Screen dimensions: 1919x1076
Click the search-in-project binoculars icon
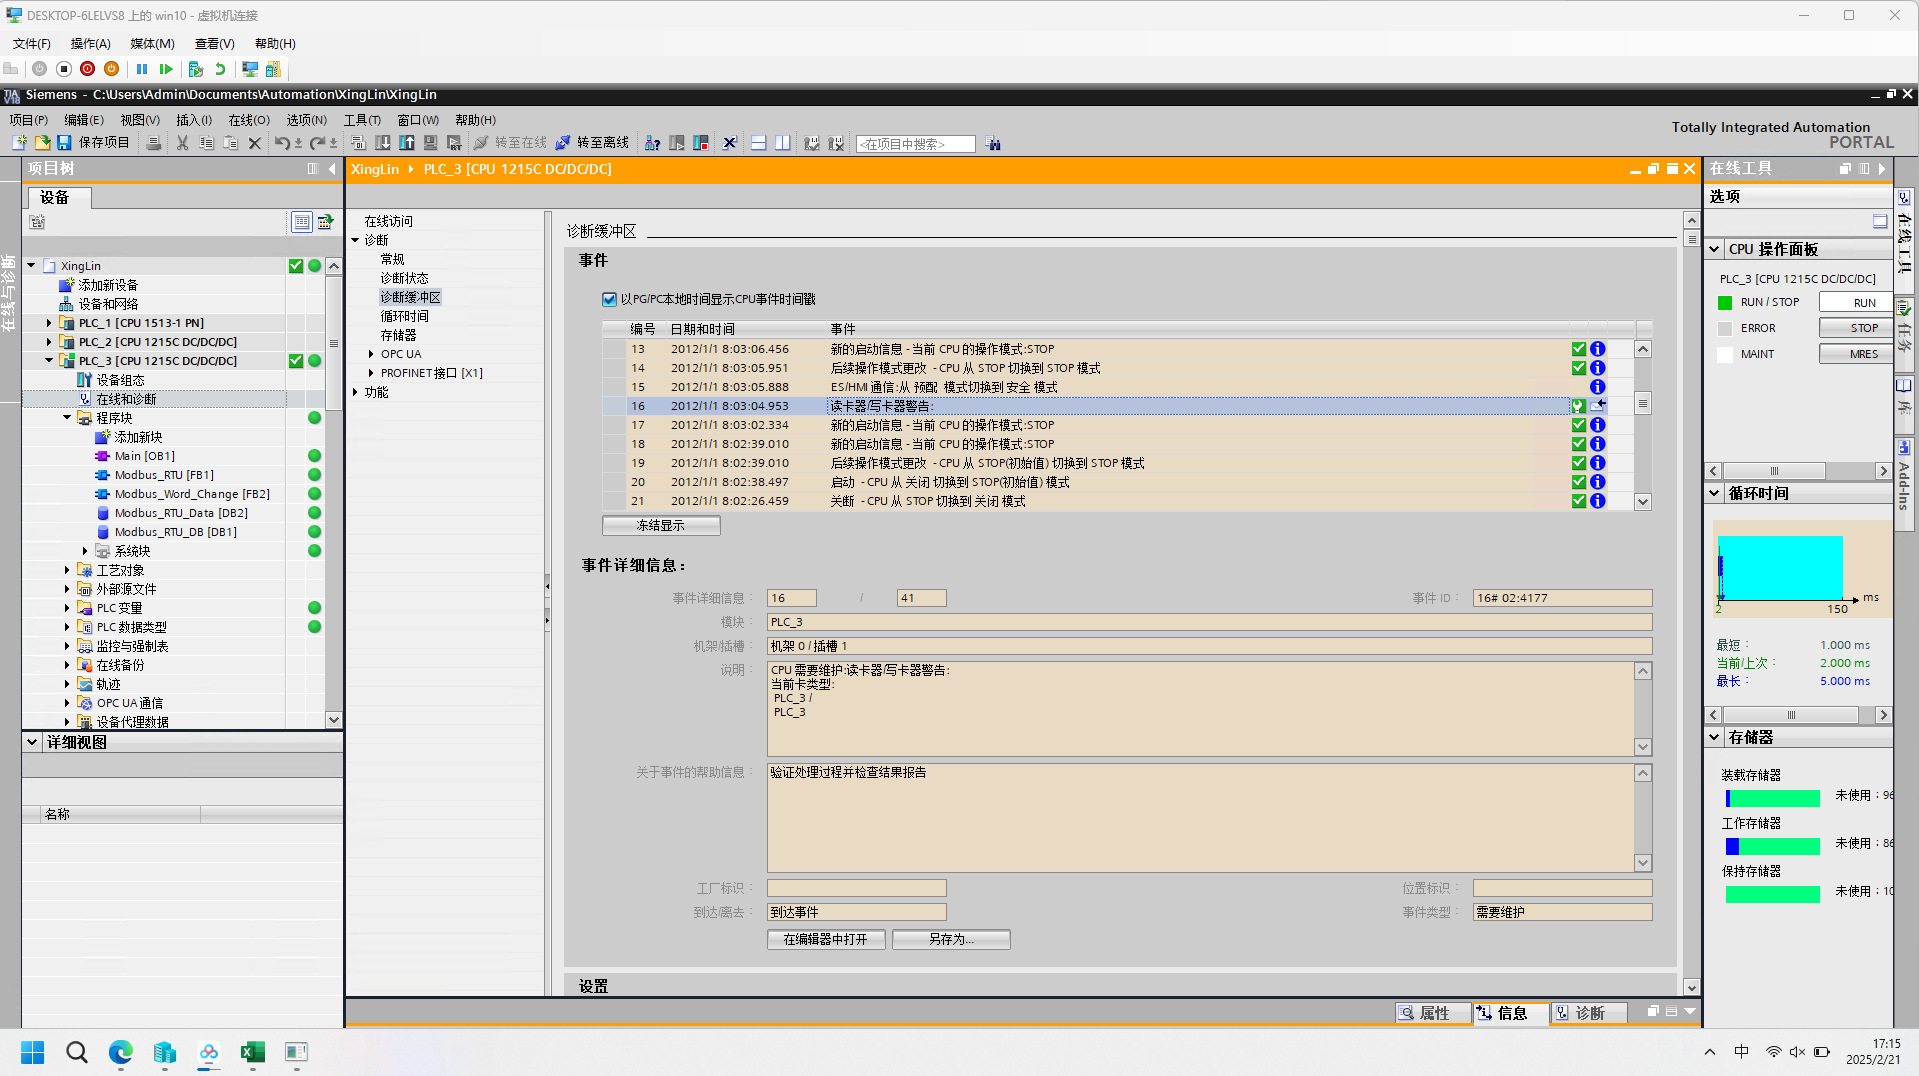pos(993,143)
